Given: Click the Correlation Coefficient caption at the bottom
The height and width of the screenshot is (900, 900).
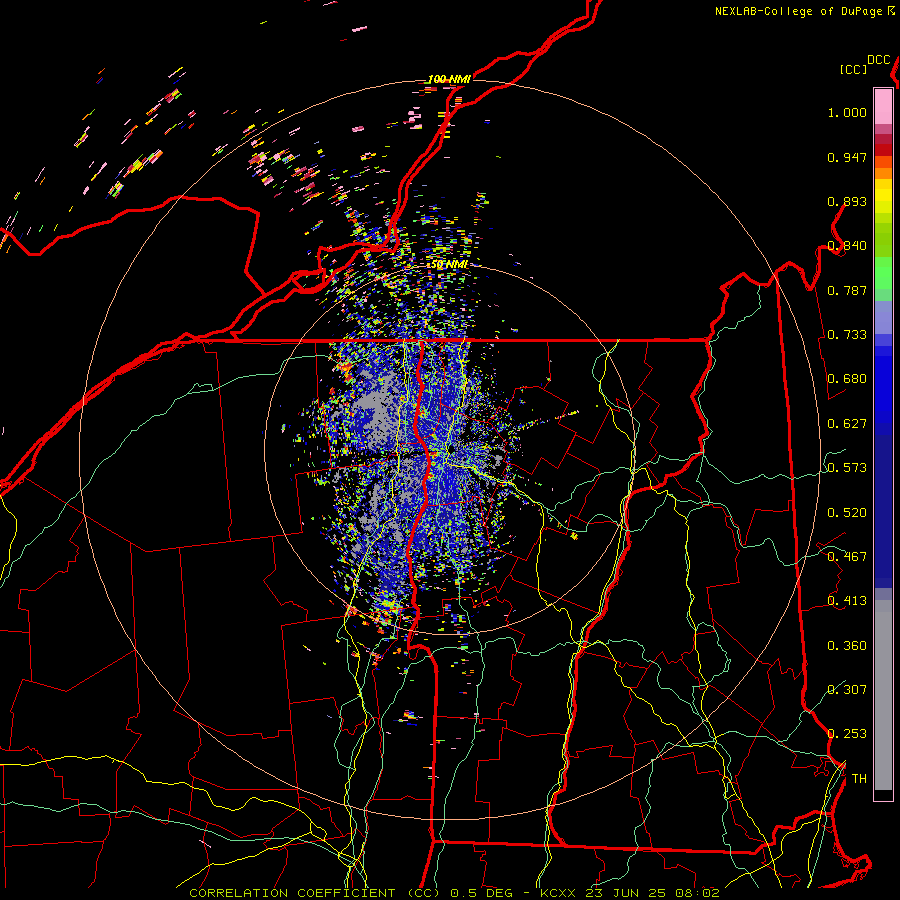Looking at the screenshot, I should (x=454, y=893).
